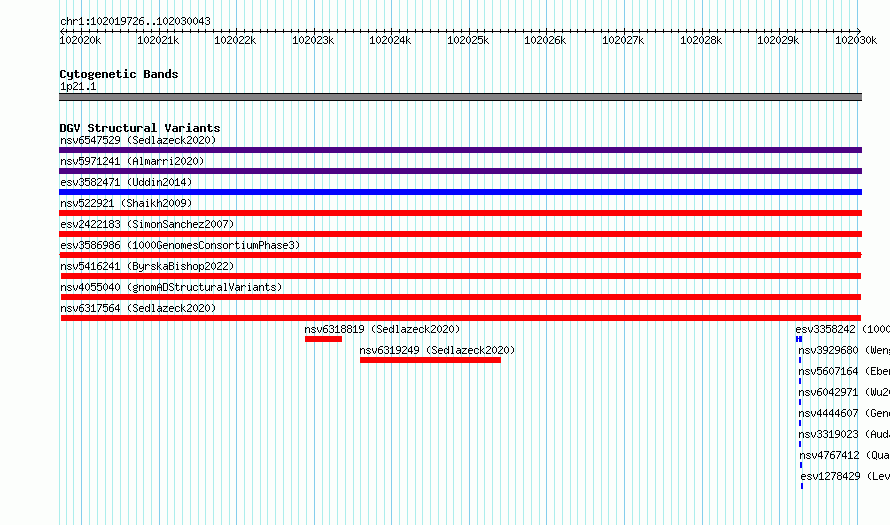The image size is (890, 525).
Task: Open variant label nsv5416241 (ByrskaBishop2022)
Action: pyautogui.click(x=147, y=266)
